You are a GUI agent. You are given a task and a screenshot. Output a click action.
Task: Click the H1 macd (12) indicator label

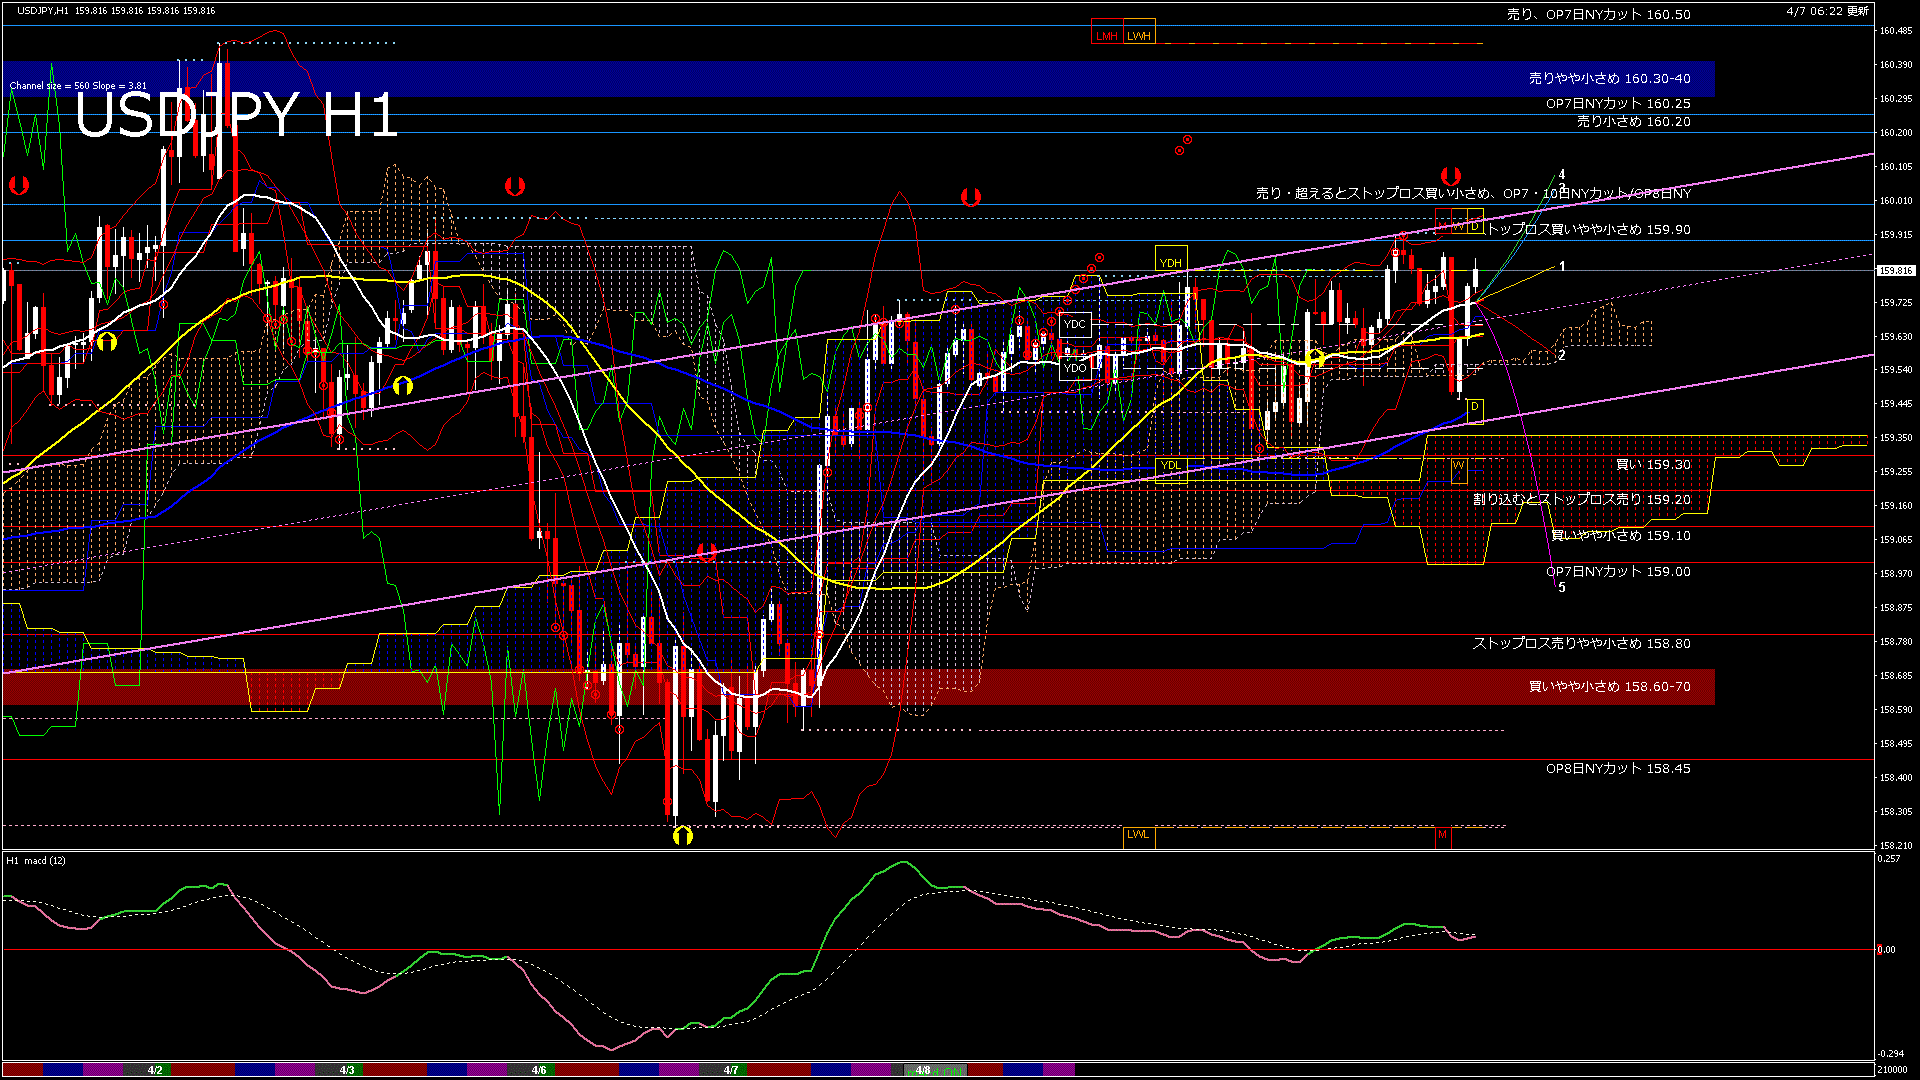[x=36, y=861]
